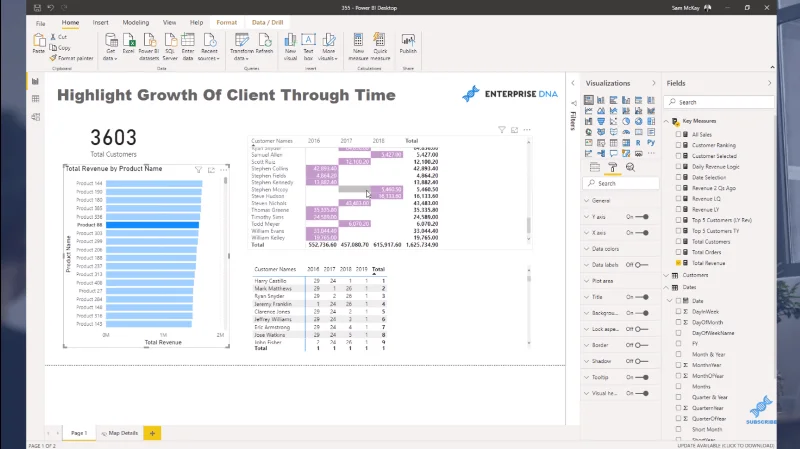Viewport: 800px width, 449px height.
Task: Expand the Customers table in Fields
Action: click(666, 275)
